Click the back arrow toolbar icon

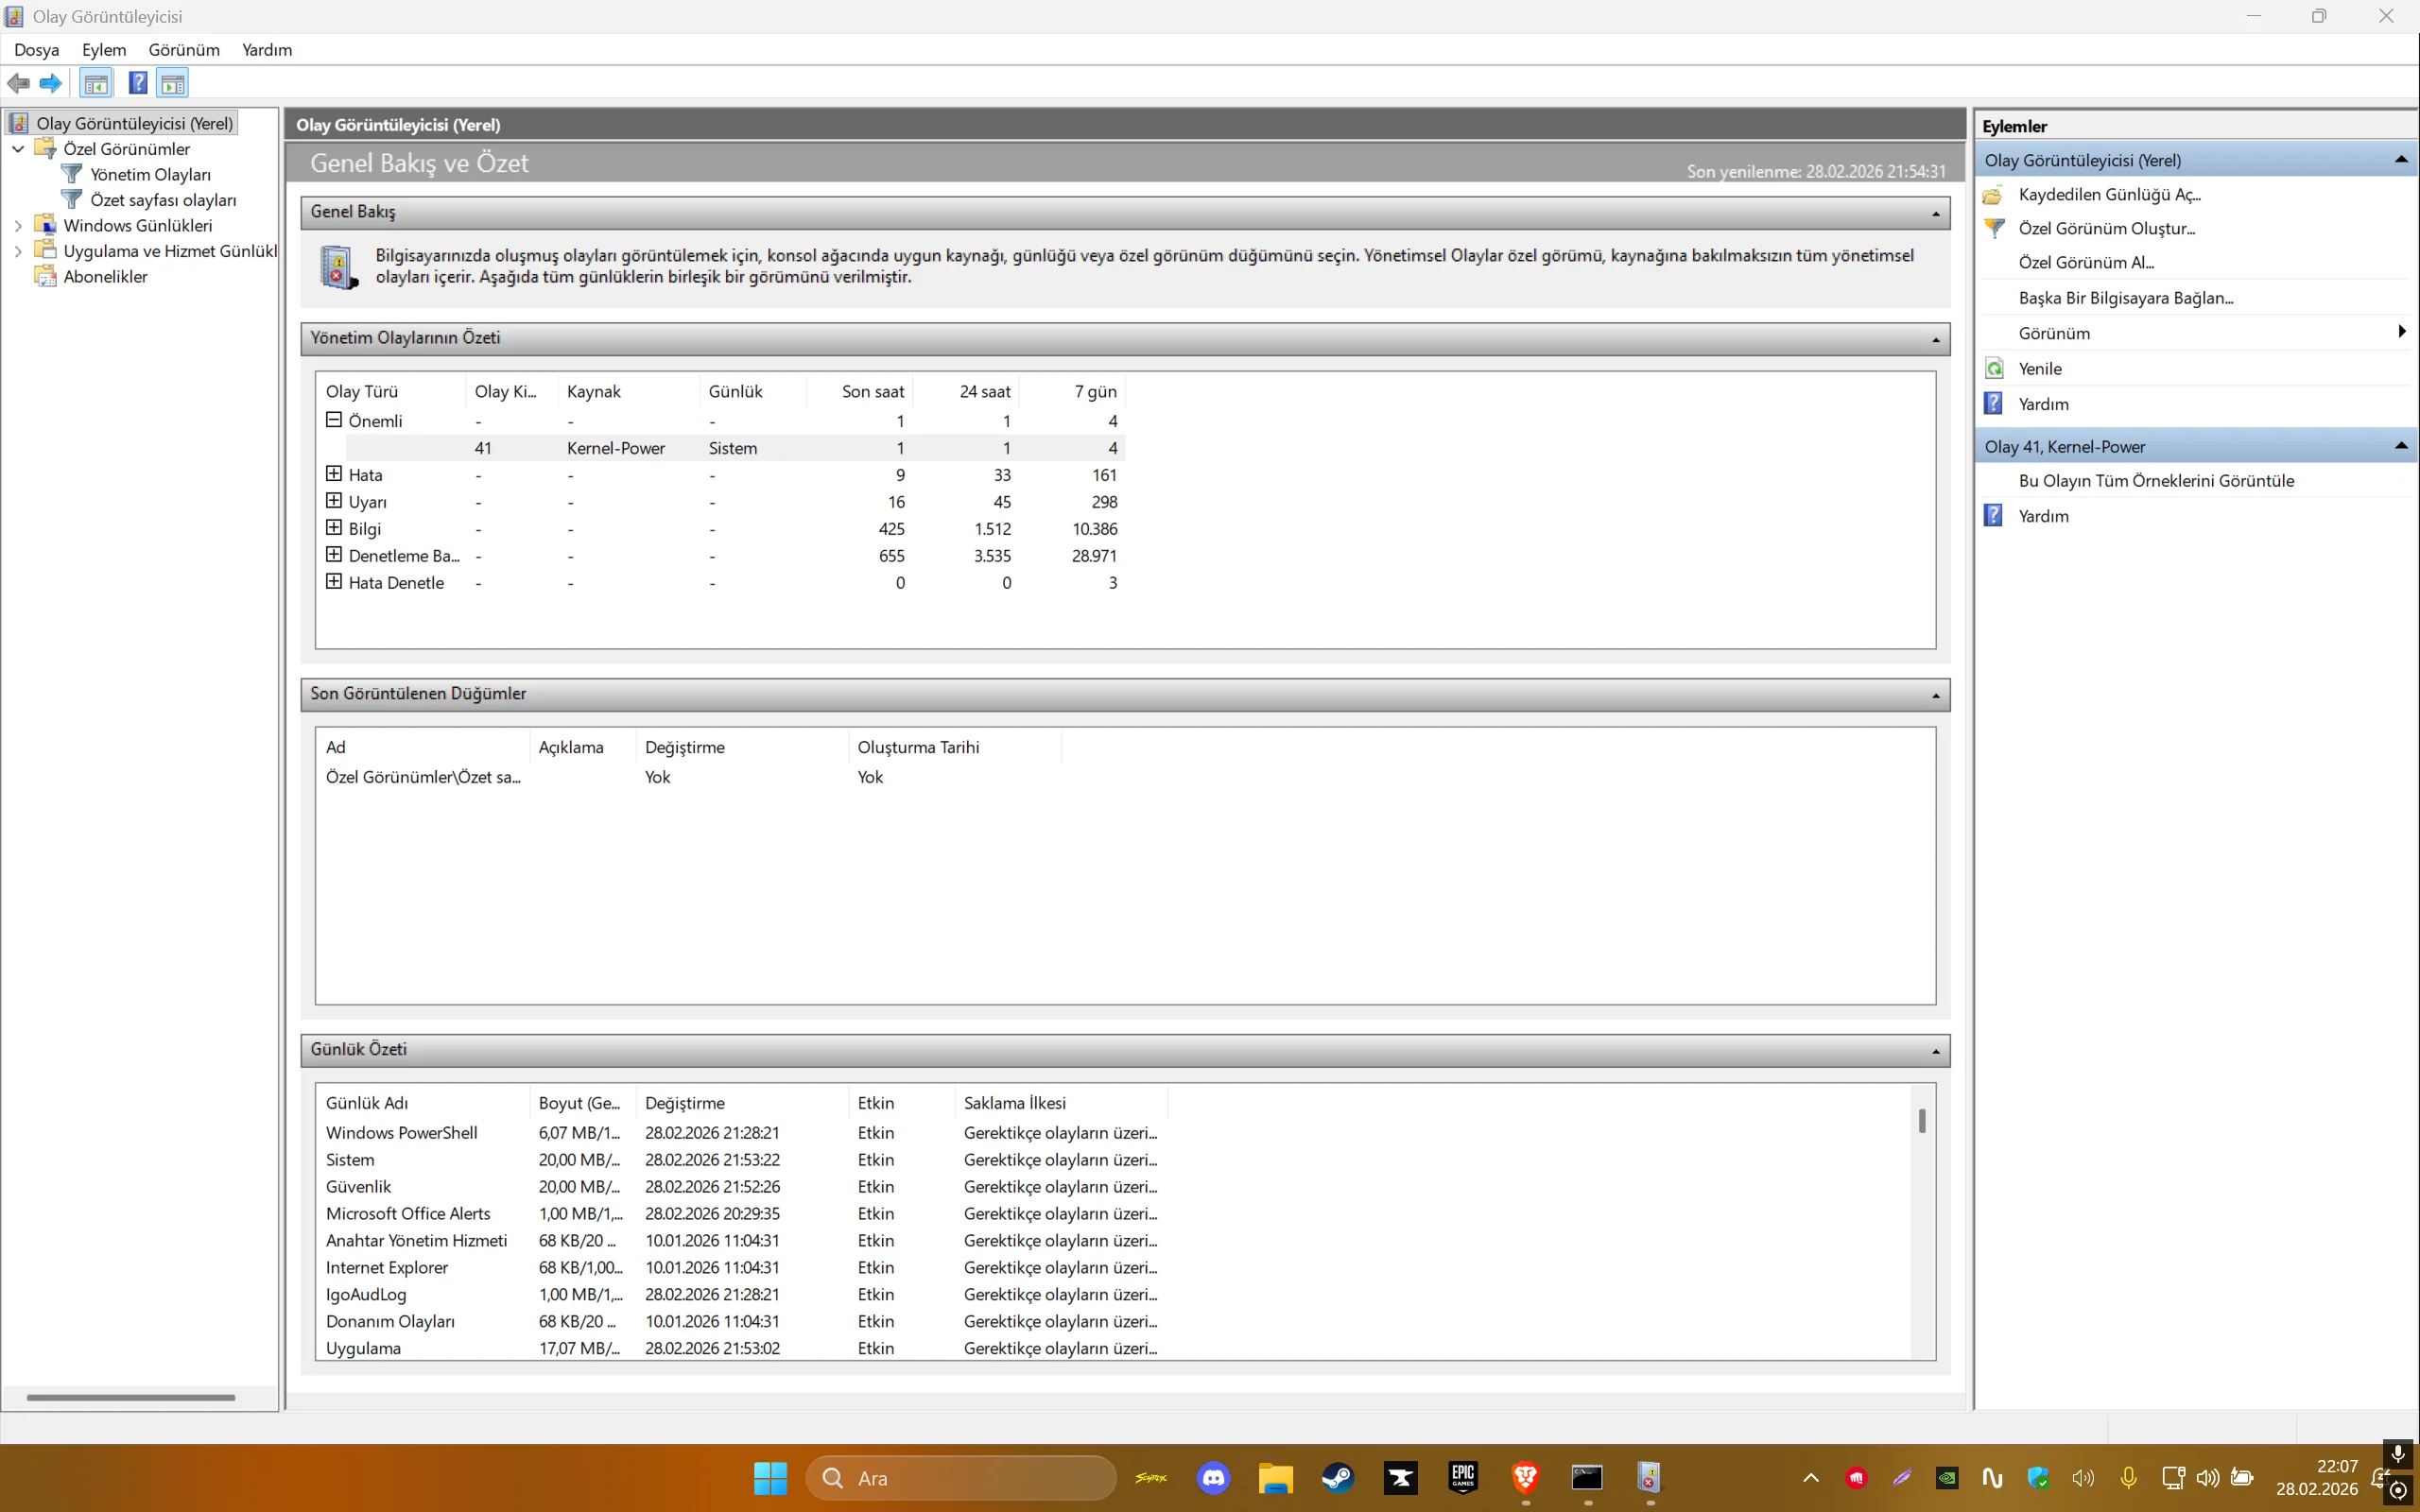pos(18,84)
